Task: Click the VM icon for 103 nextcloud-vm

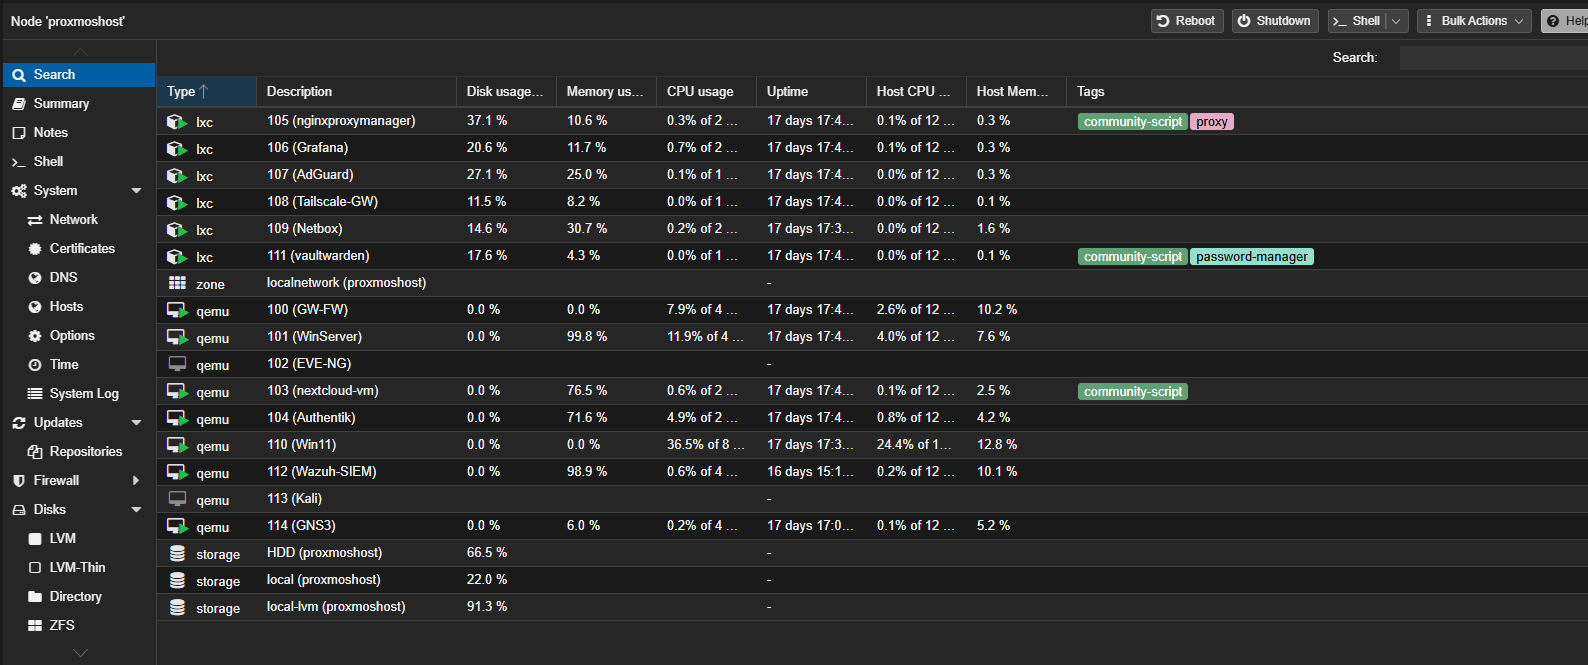Action: 177,391
